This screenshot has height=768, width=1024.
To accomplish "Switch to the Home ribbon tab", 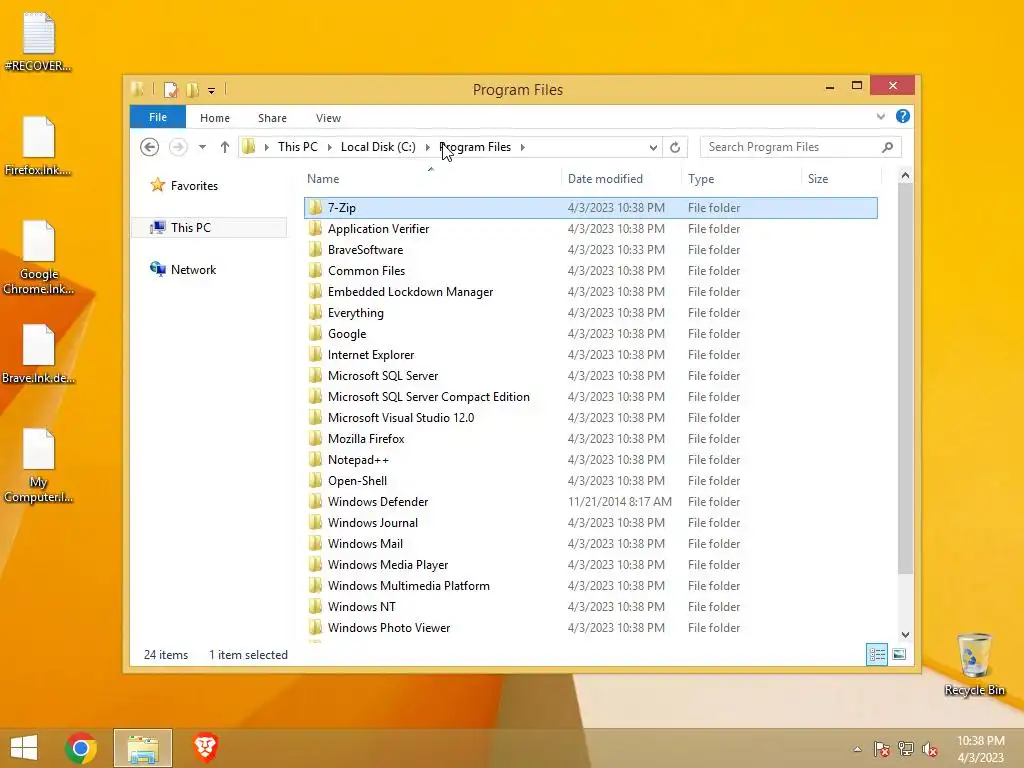I will pos(215,118).
